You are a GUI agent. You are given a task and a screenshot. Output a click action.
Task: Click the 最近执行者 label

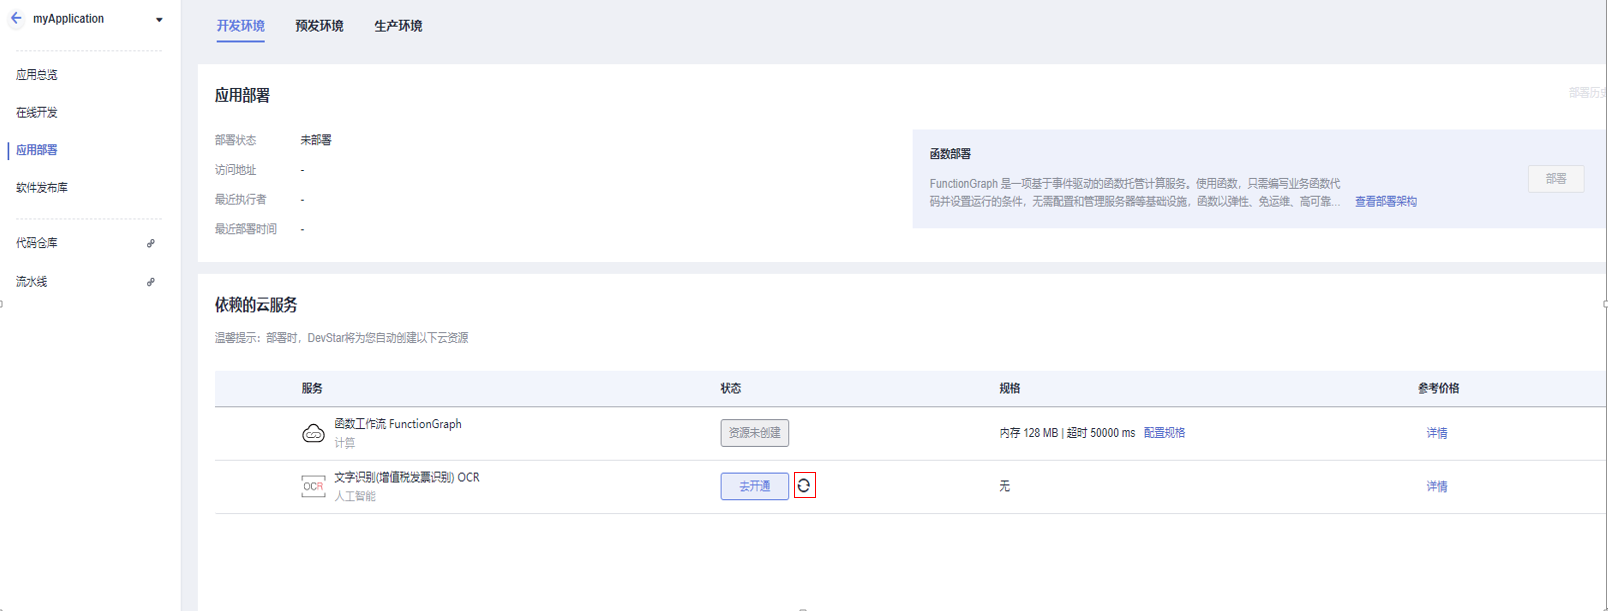240,200
